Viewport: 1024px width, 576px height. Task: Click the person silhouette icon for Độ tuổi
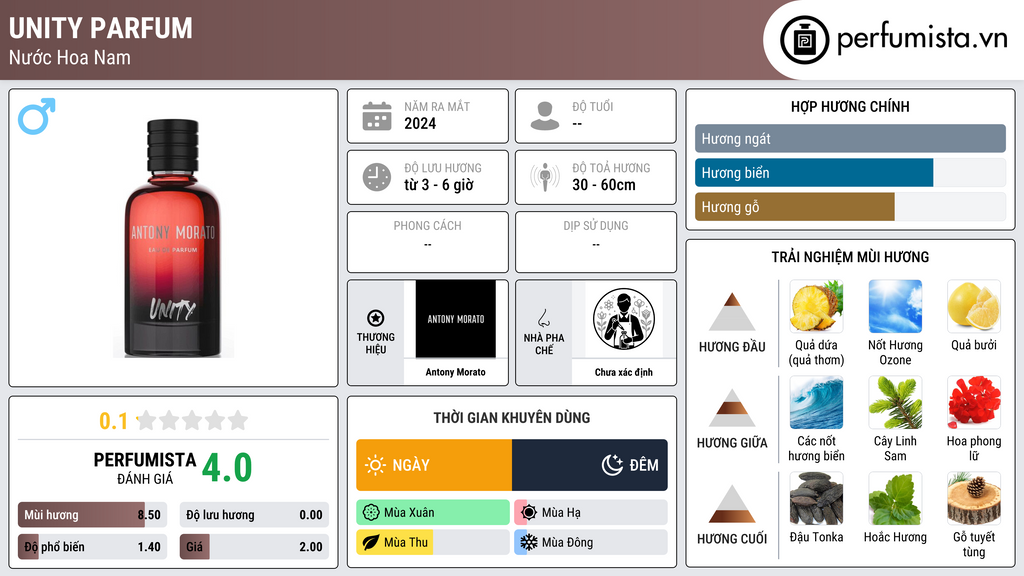pos(545,116)
